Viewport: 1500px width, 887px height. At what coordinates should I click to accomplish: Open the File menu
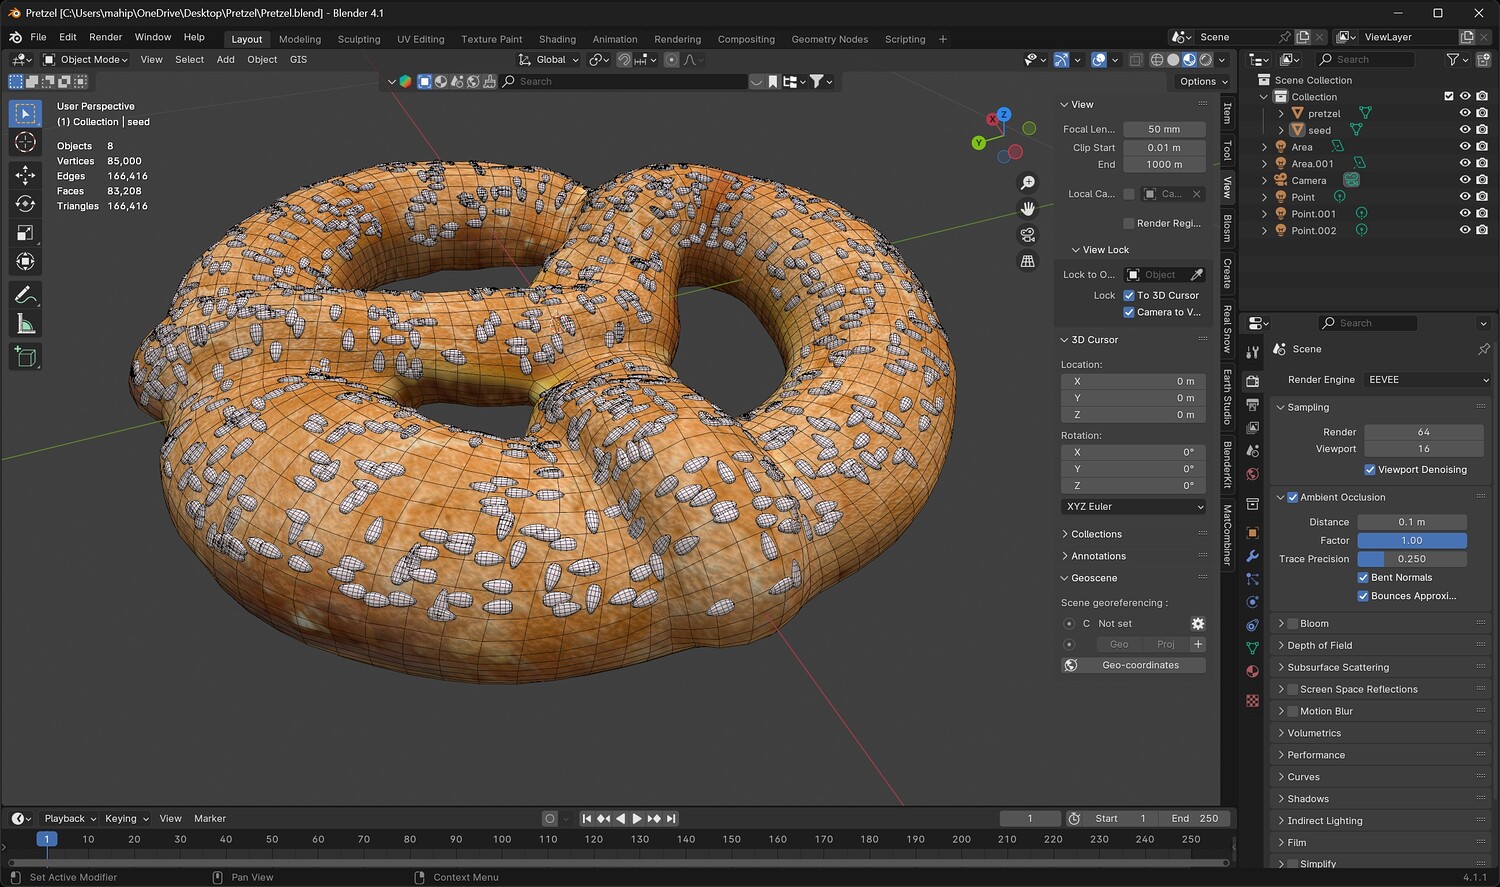tap(38, 37)
